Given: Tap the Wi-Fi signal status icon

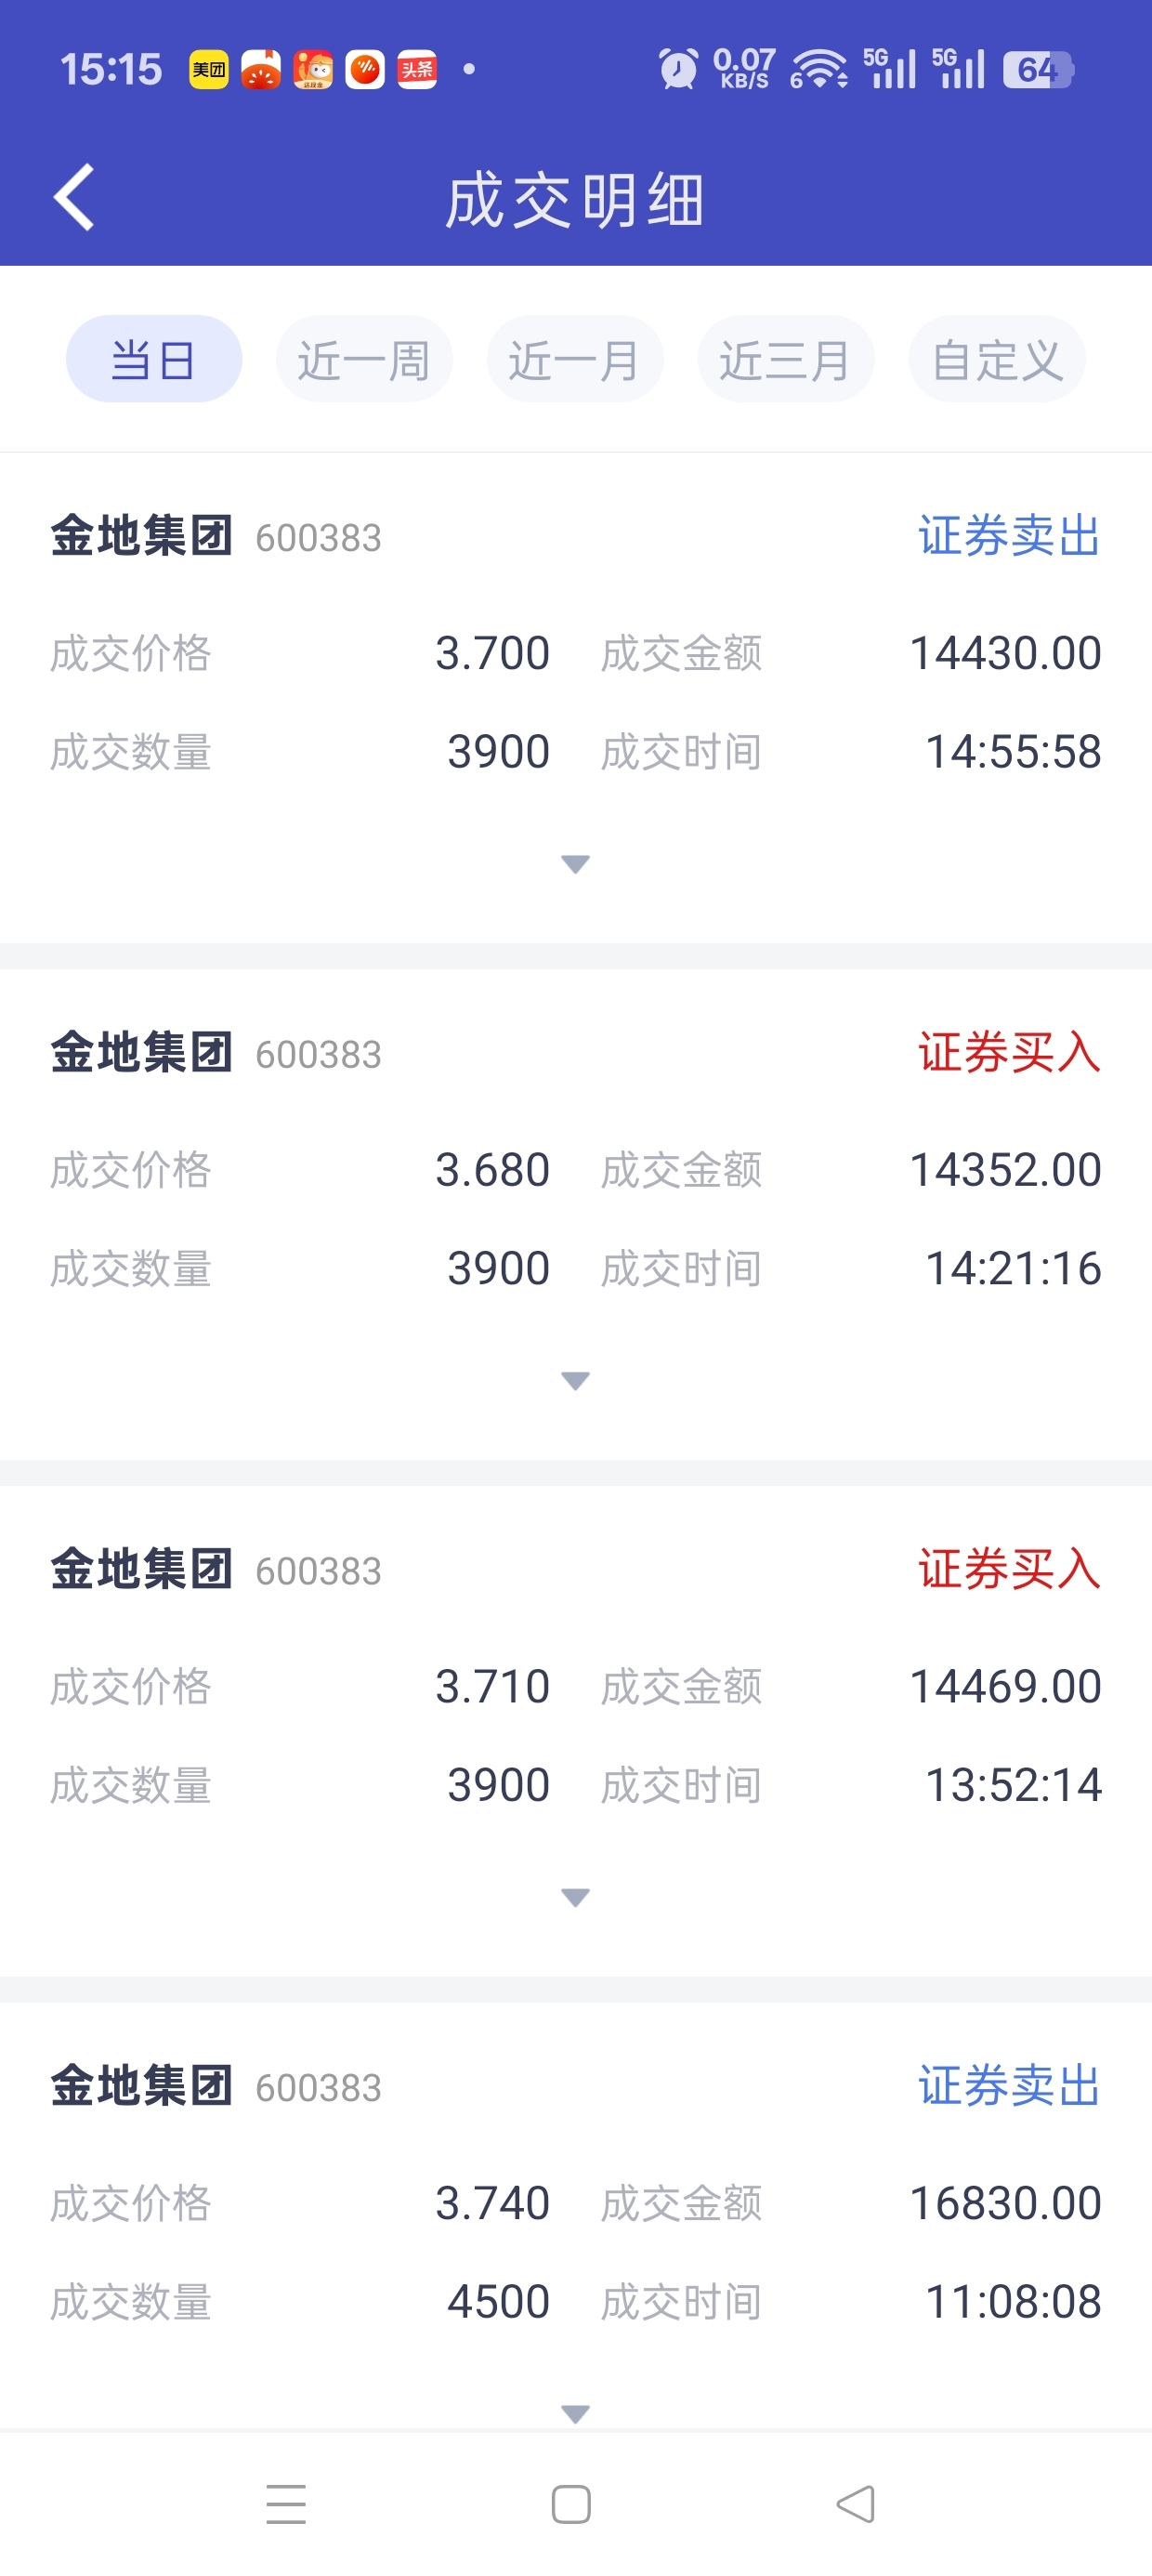Looking at the screenshot, I should [819, 70].
